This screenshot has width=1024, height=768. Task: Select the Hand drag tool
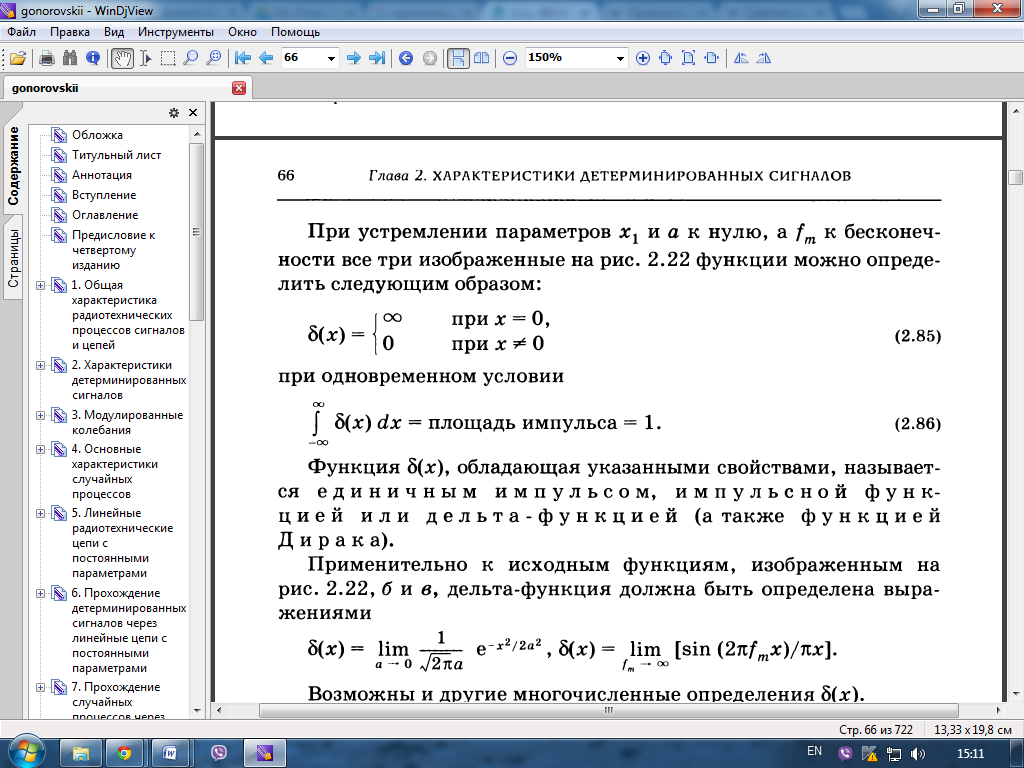121,58
